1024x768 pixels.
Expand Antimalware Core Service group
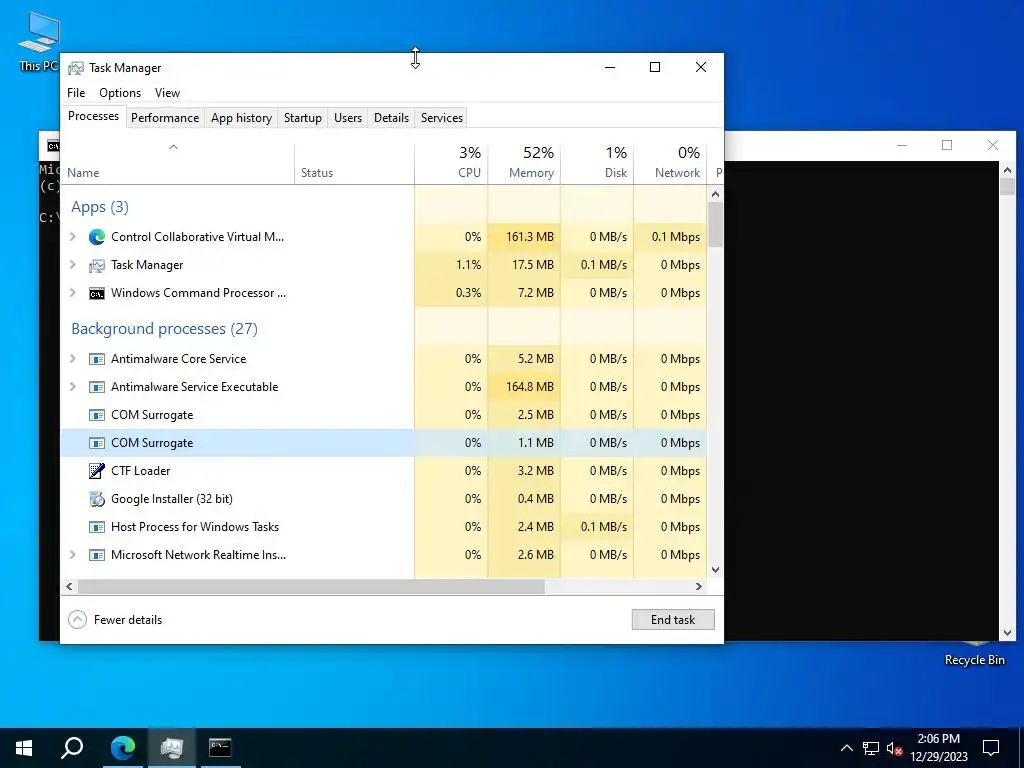click(73, 359)
